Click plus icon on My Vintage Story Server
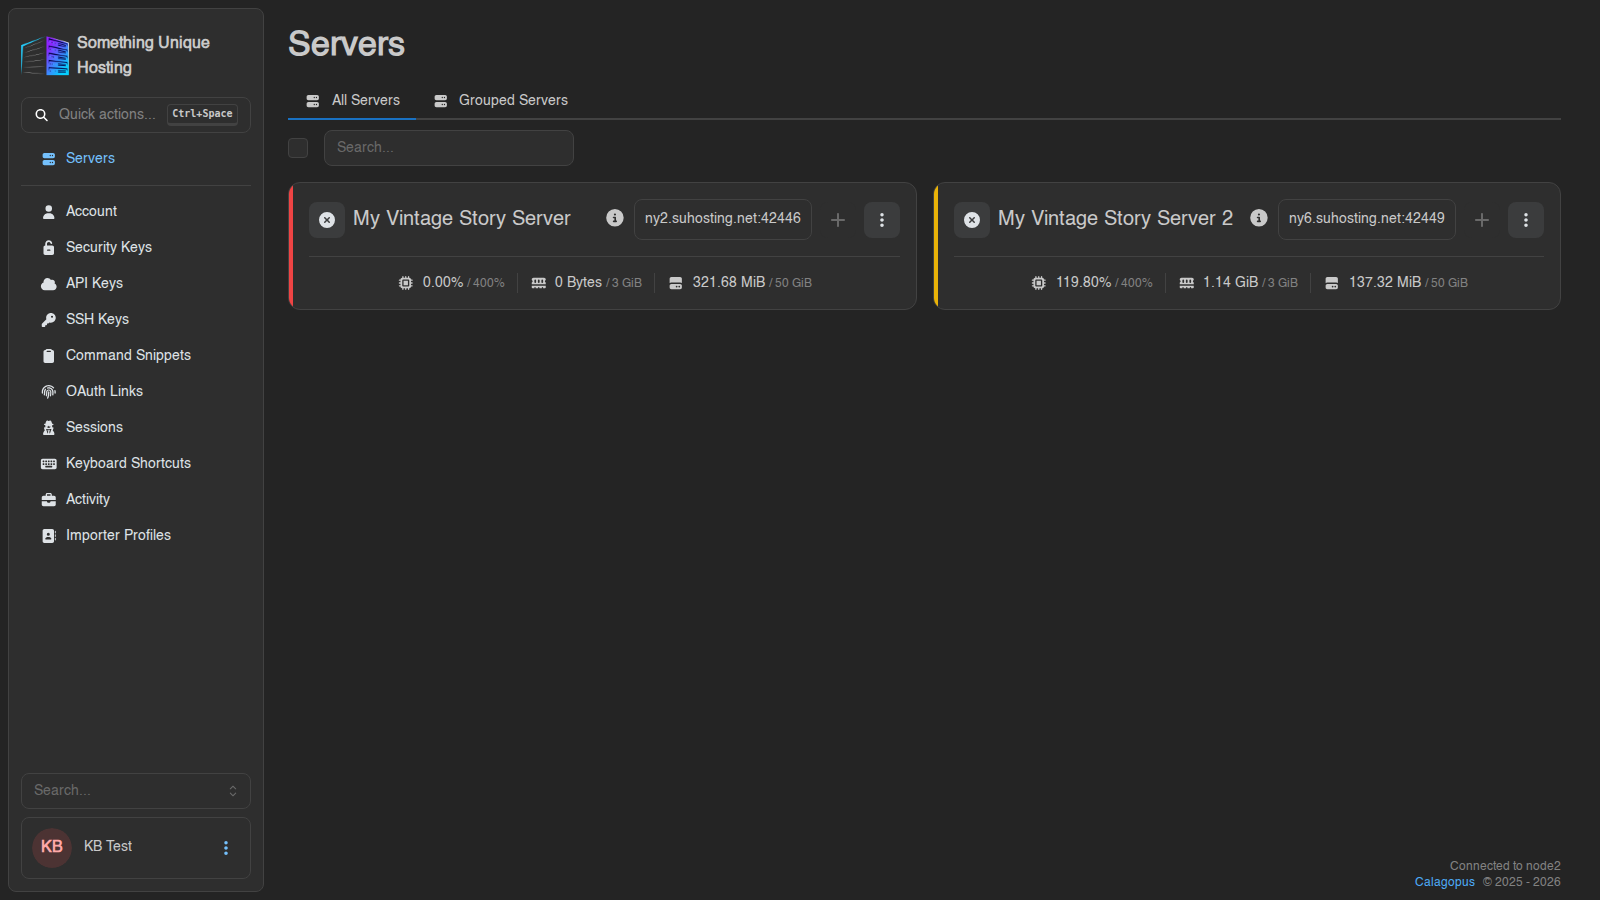The width and height of the screenshot is (1600, 900). (838, 220)
